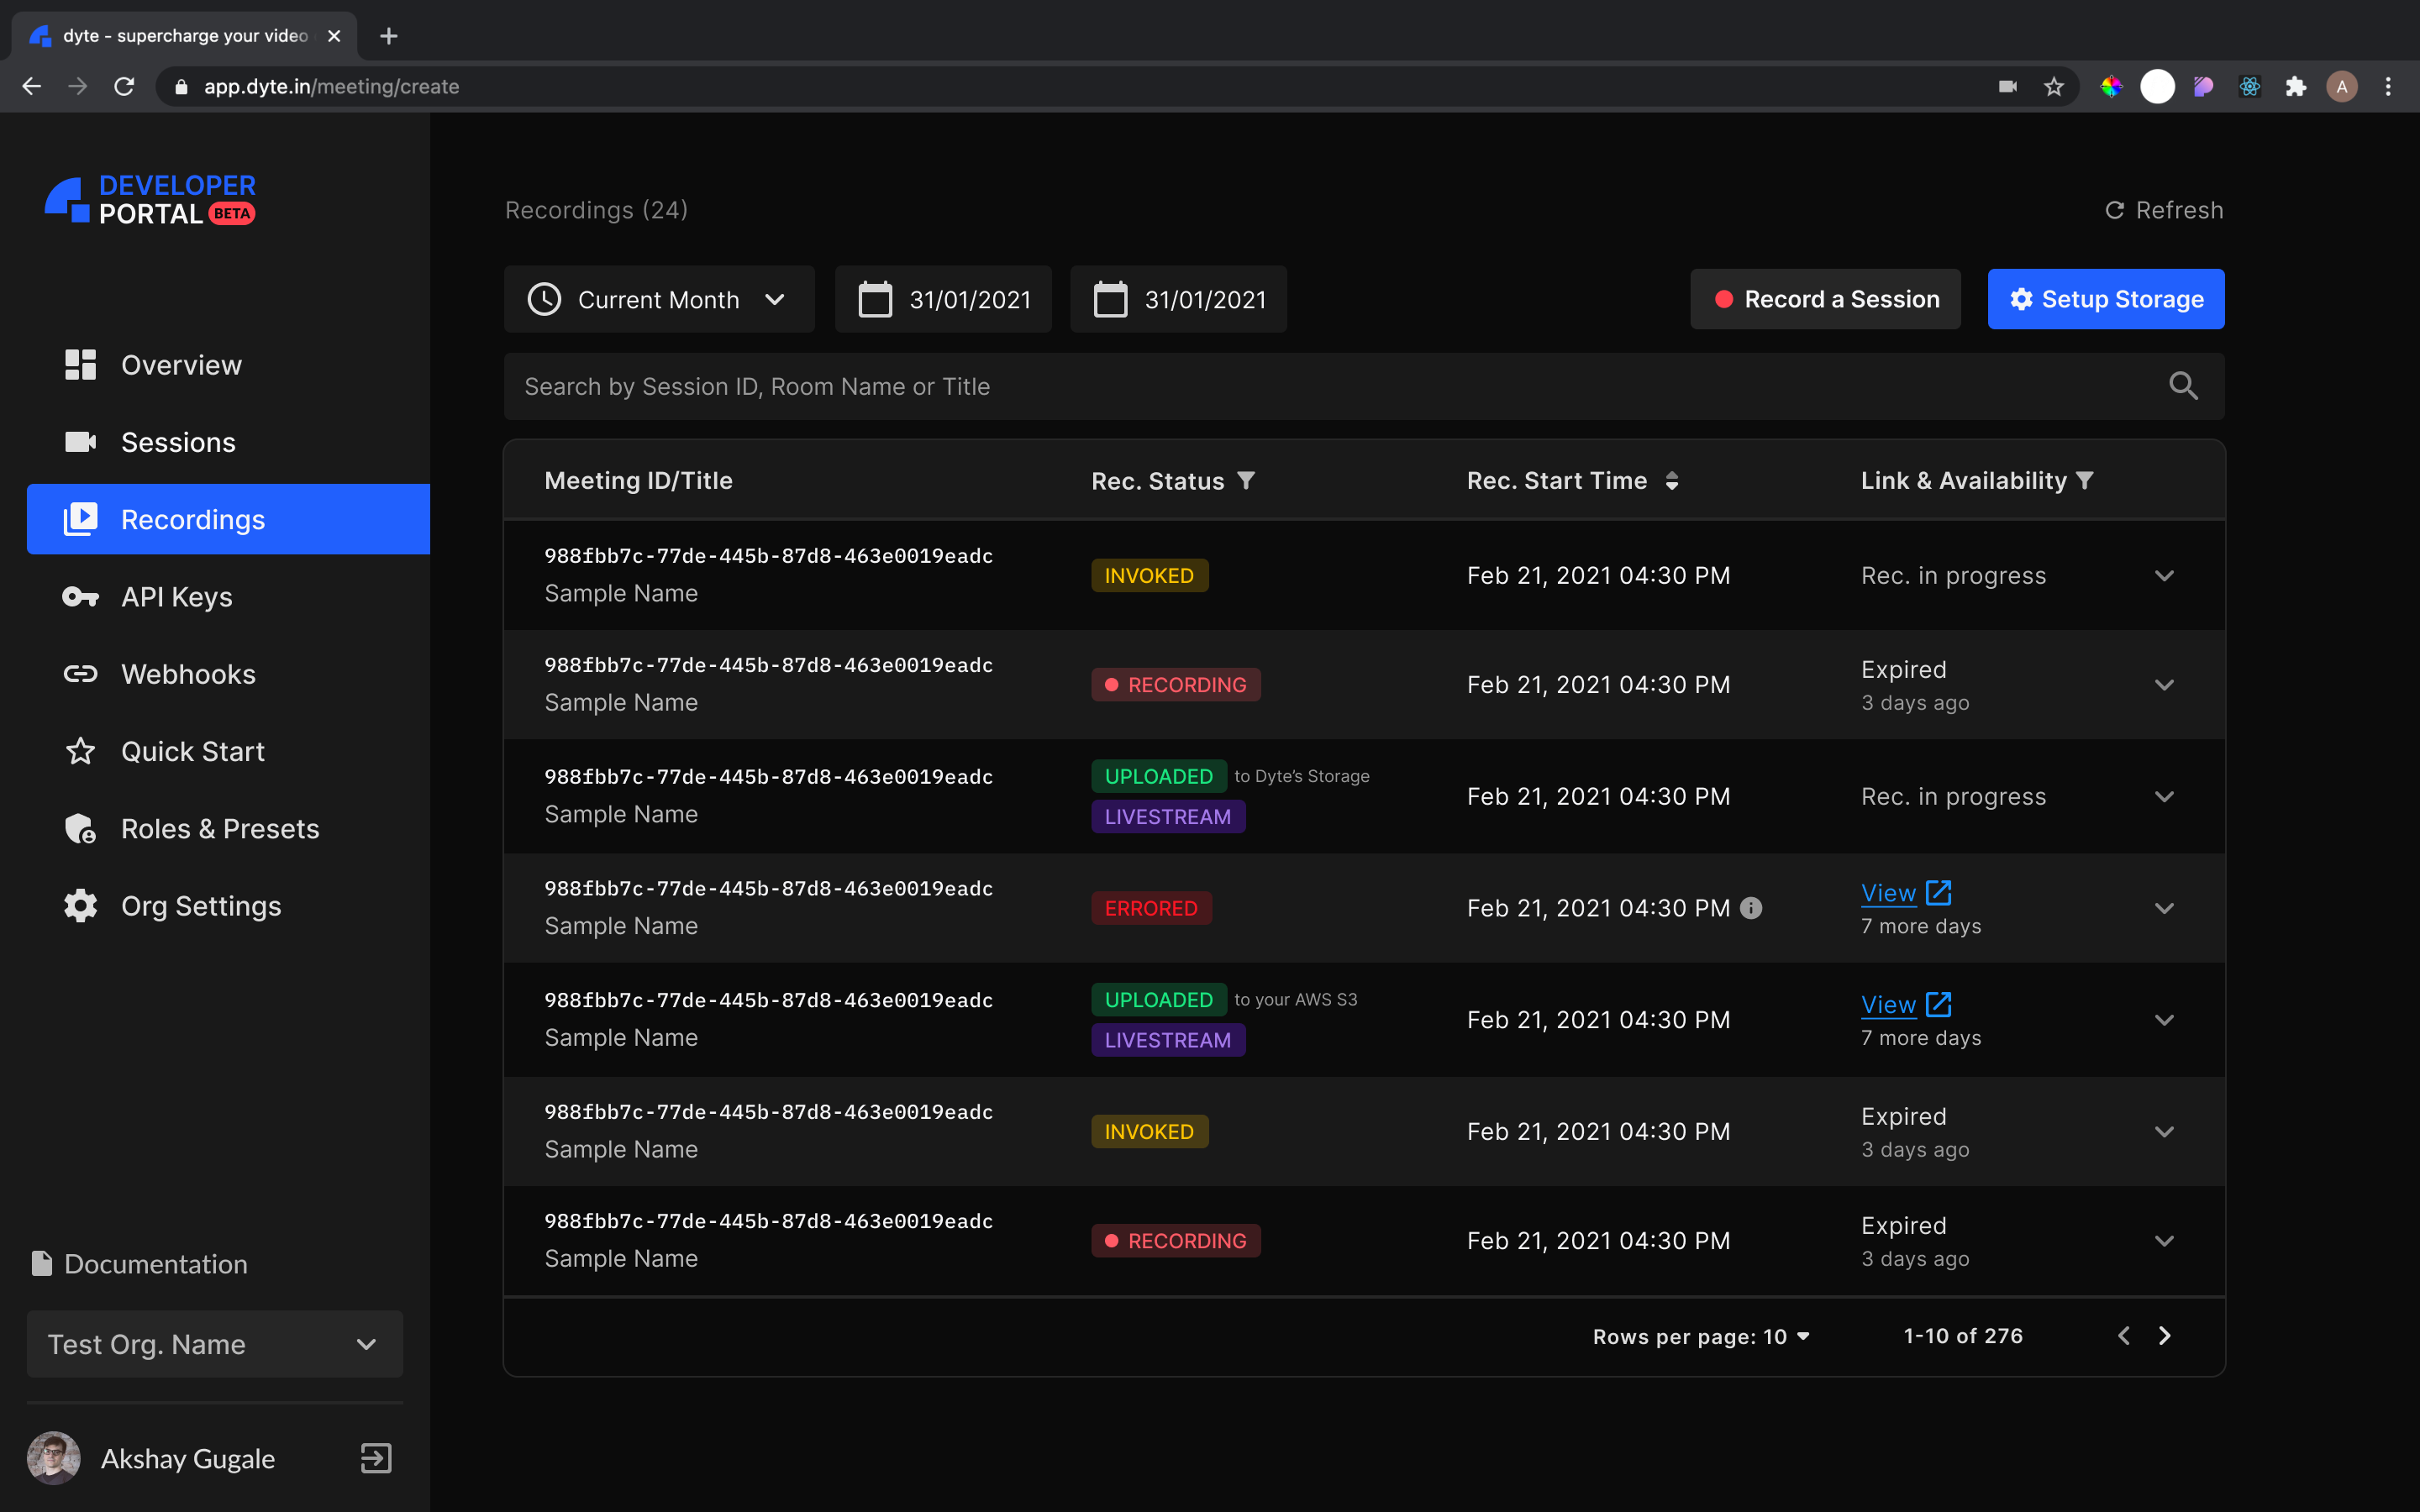2420x1512 pixels.
Task: Click the Recordings play icon in sidebar
Action: pos(80,519)
